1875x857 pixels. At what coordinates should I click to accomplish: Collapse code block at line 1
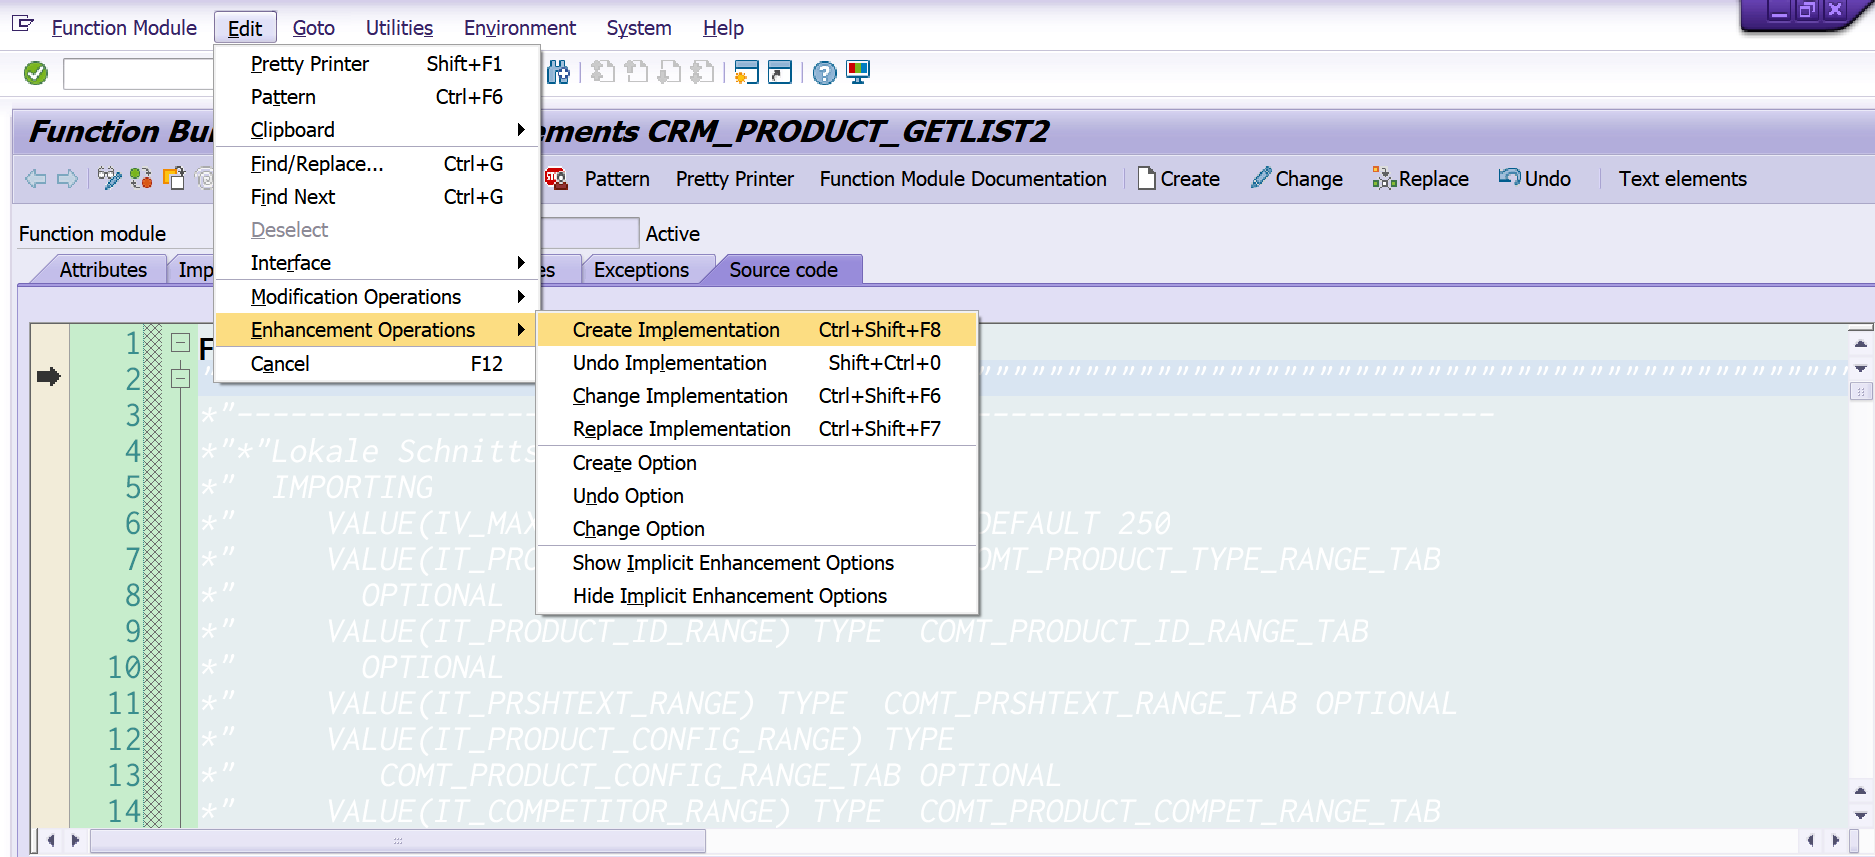[x=180, y=343]
